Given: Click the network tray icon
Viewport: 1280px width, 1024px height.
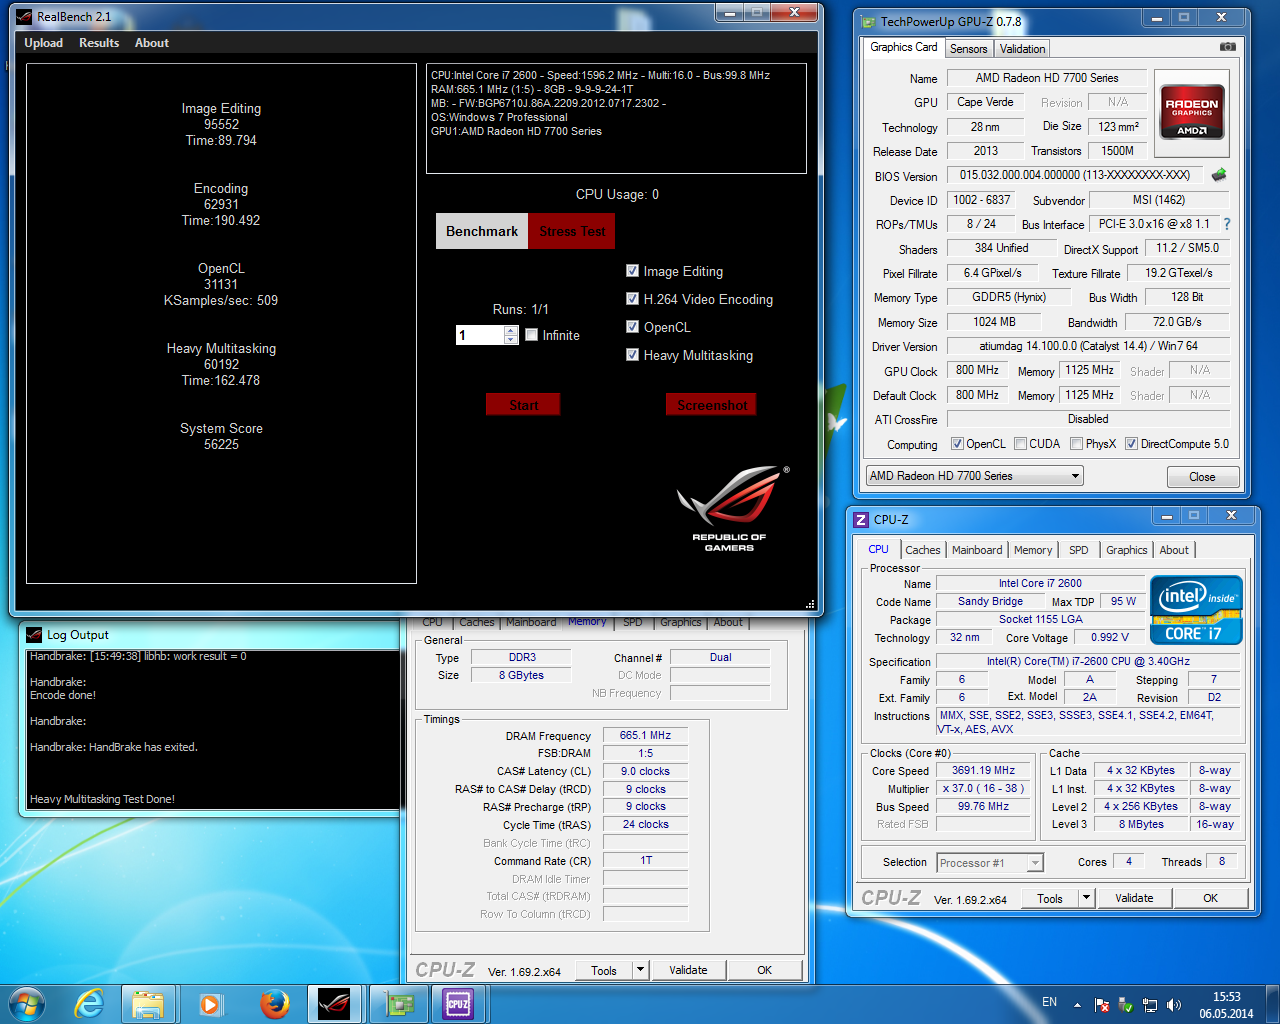Looking at the screenshot, I should 1150,1005.
